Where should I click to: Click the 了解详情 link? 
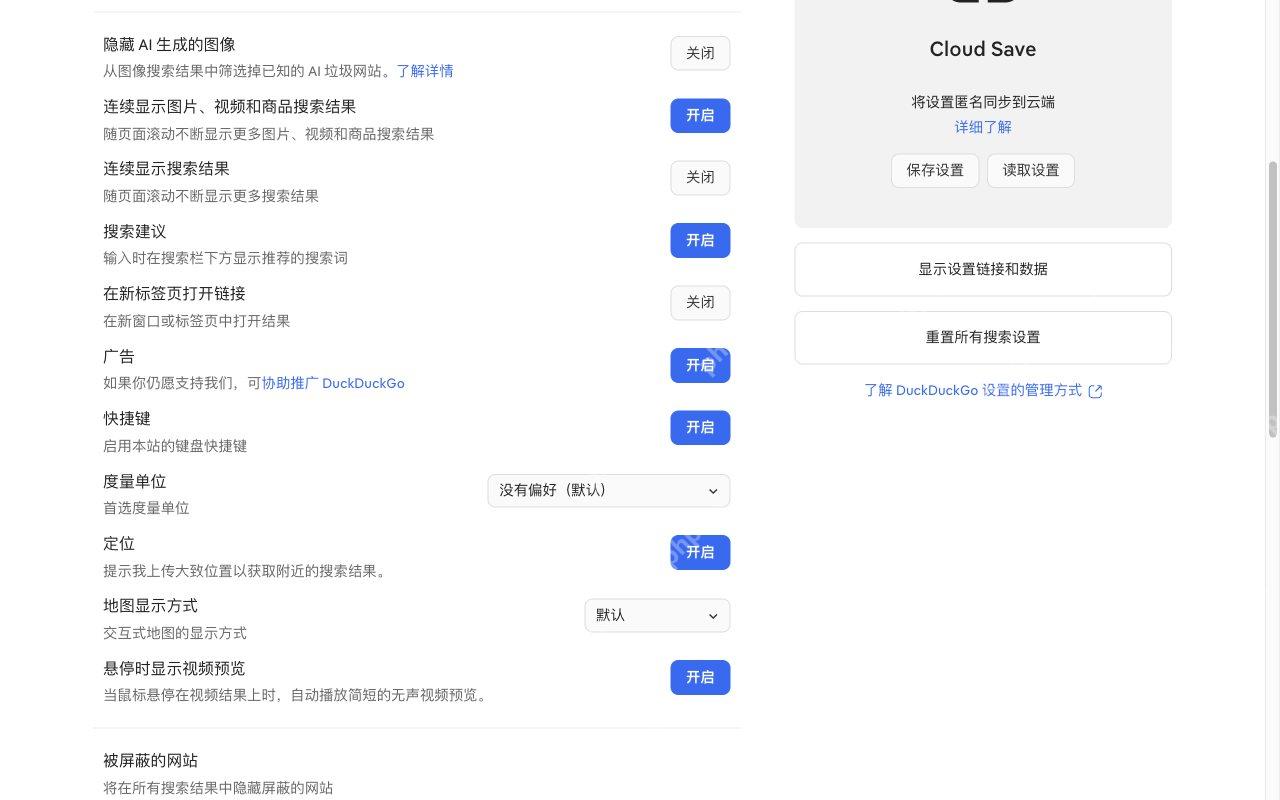tap(425, 71)
